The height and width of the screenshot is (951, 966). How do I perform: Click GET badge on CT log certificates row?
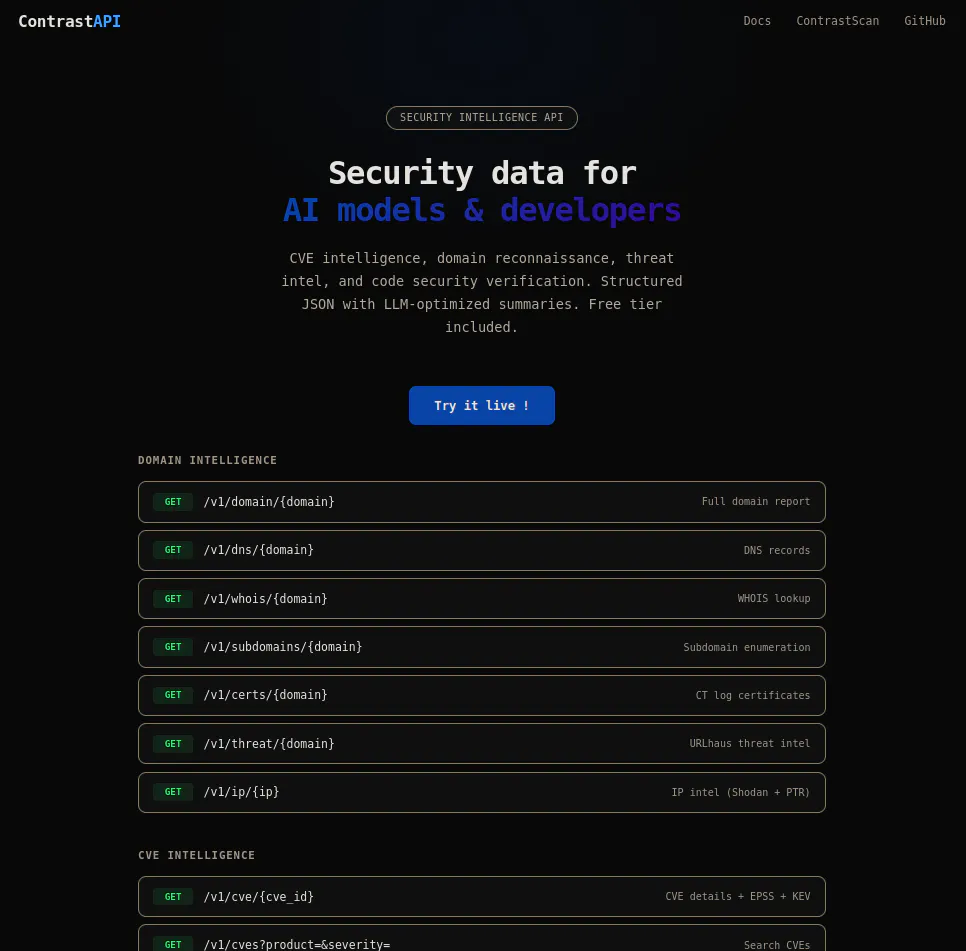pyautogui.click(x=173, y=695)
